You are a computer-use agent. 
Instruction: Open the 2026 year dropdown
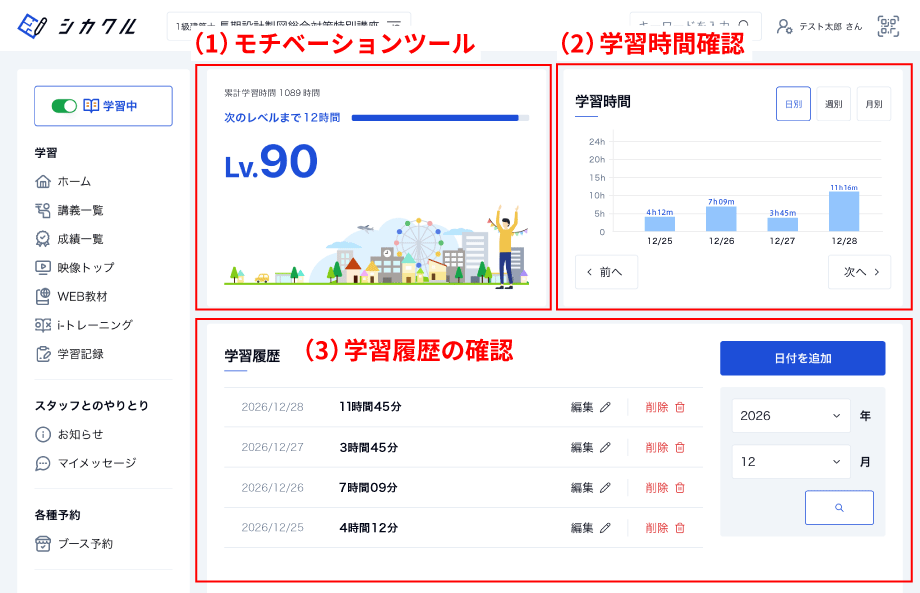[790, 415]
